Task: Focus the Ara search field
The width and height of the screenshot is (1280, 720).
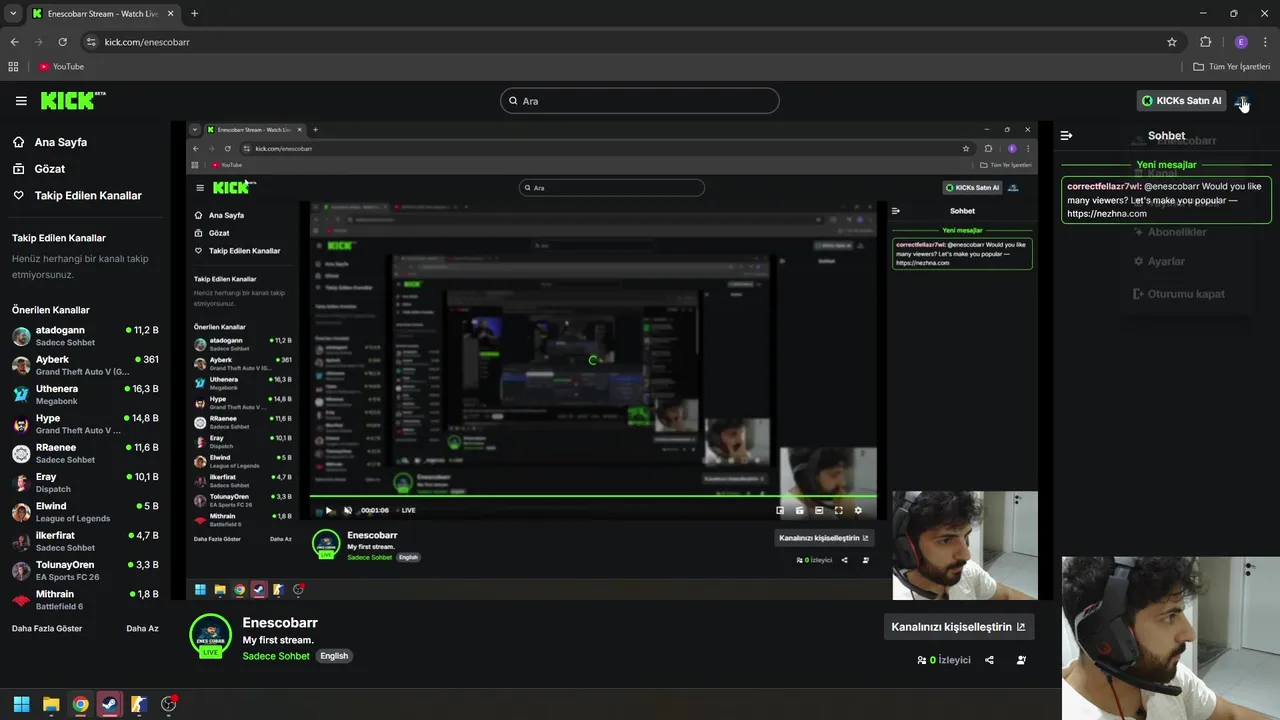Action: point(640,101)
